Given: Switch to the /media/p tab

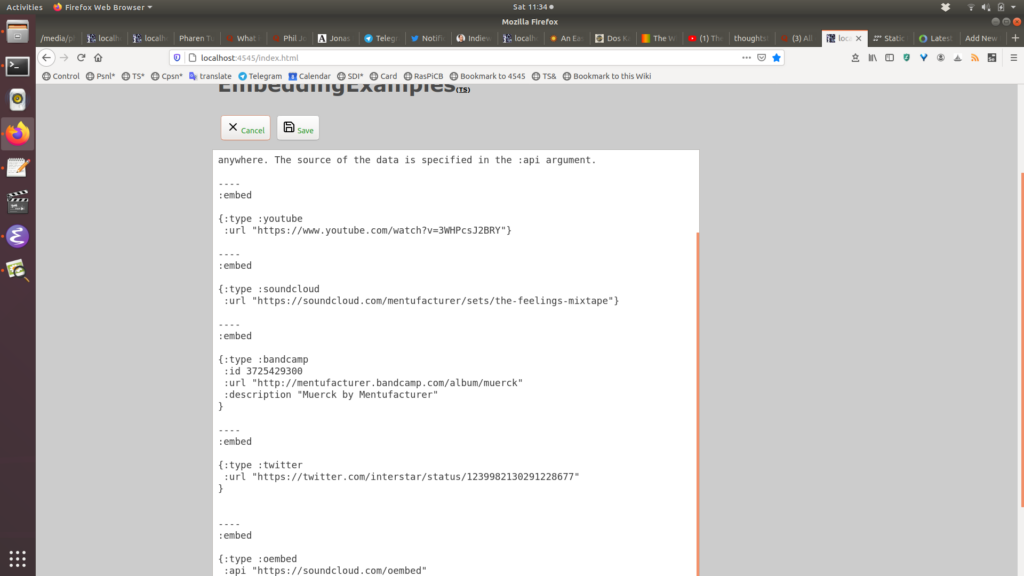Looking at the screenshot, I should point(57,38).
